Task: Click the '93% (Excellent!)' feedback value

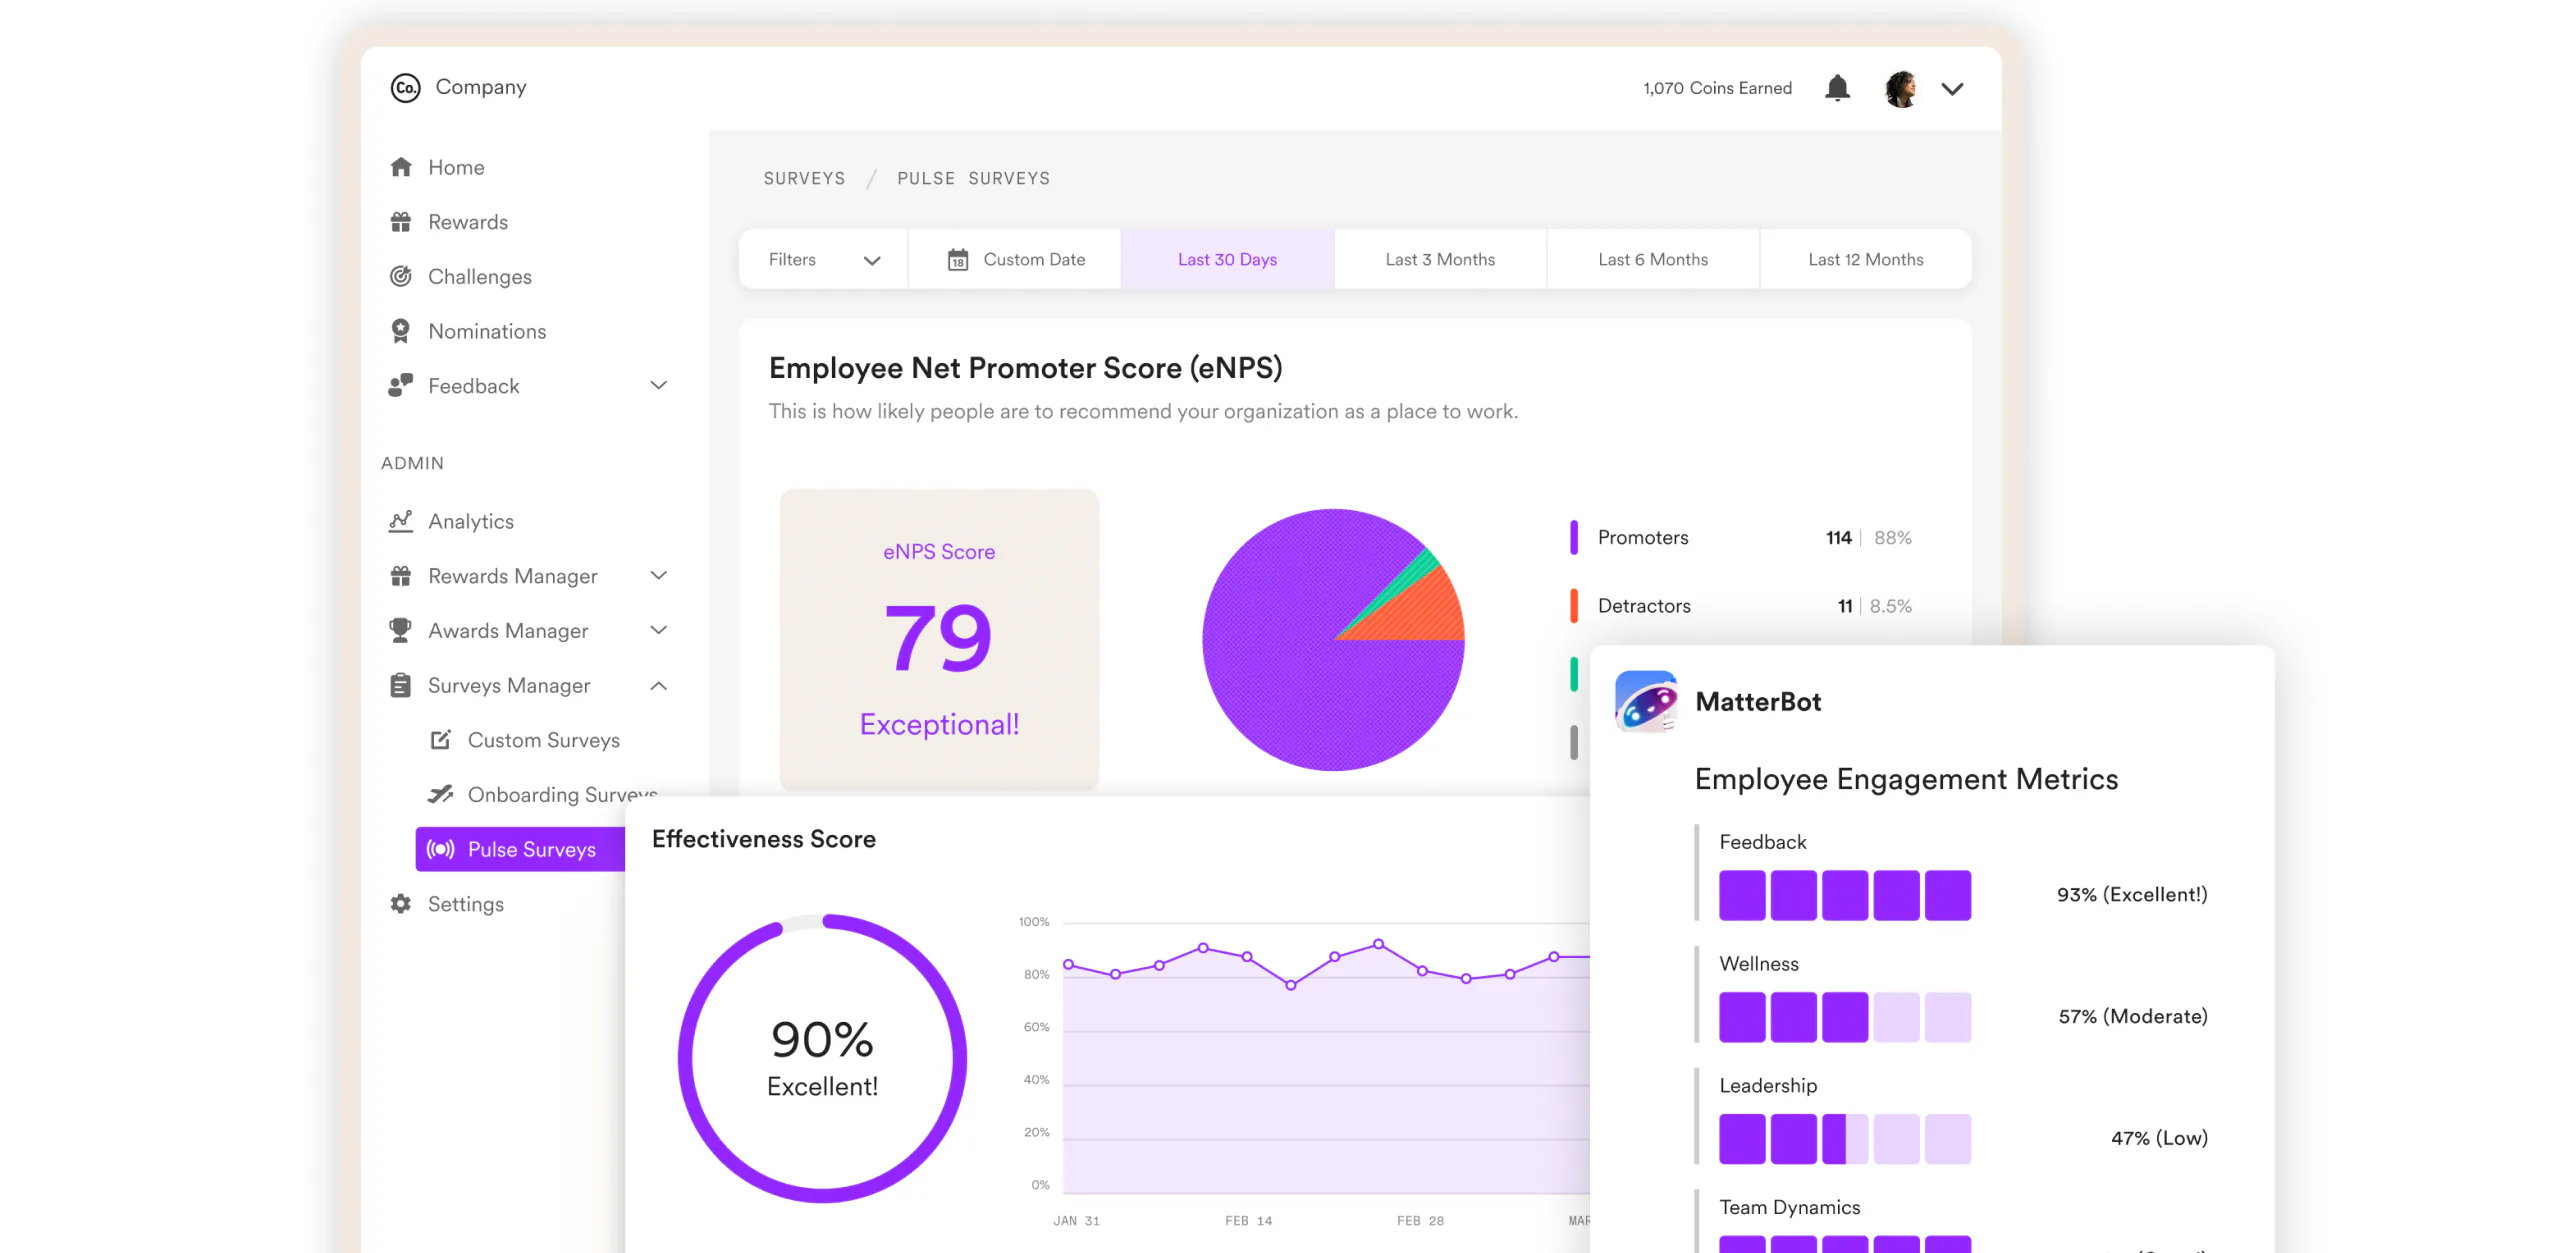Action: (2132, 895)
